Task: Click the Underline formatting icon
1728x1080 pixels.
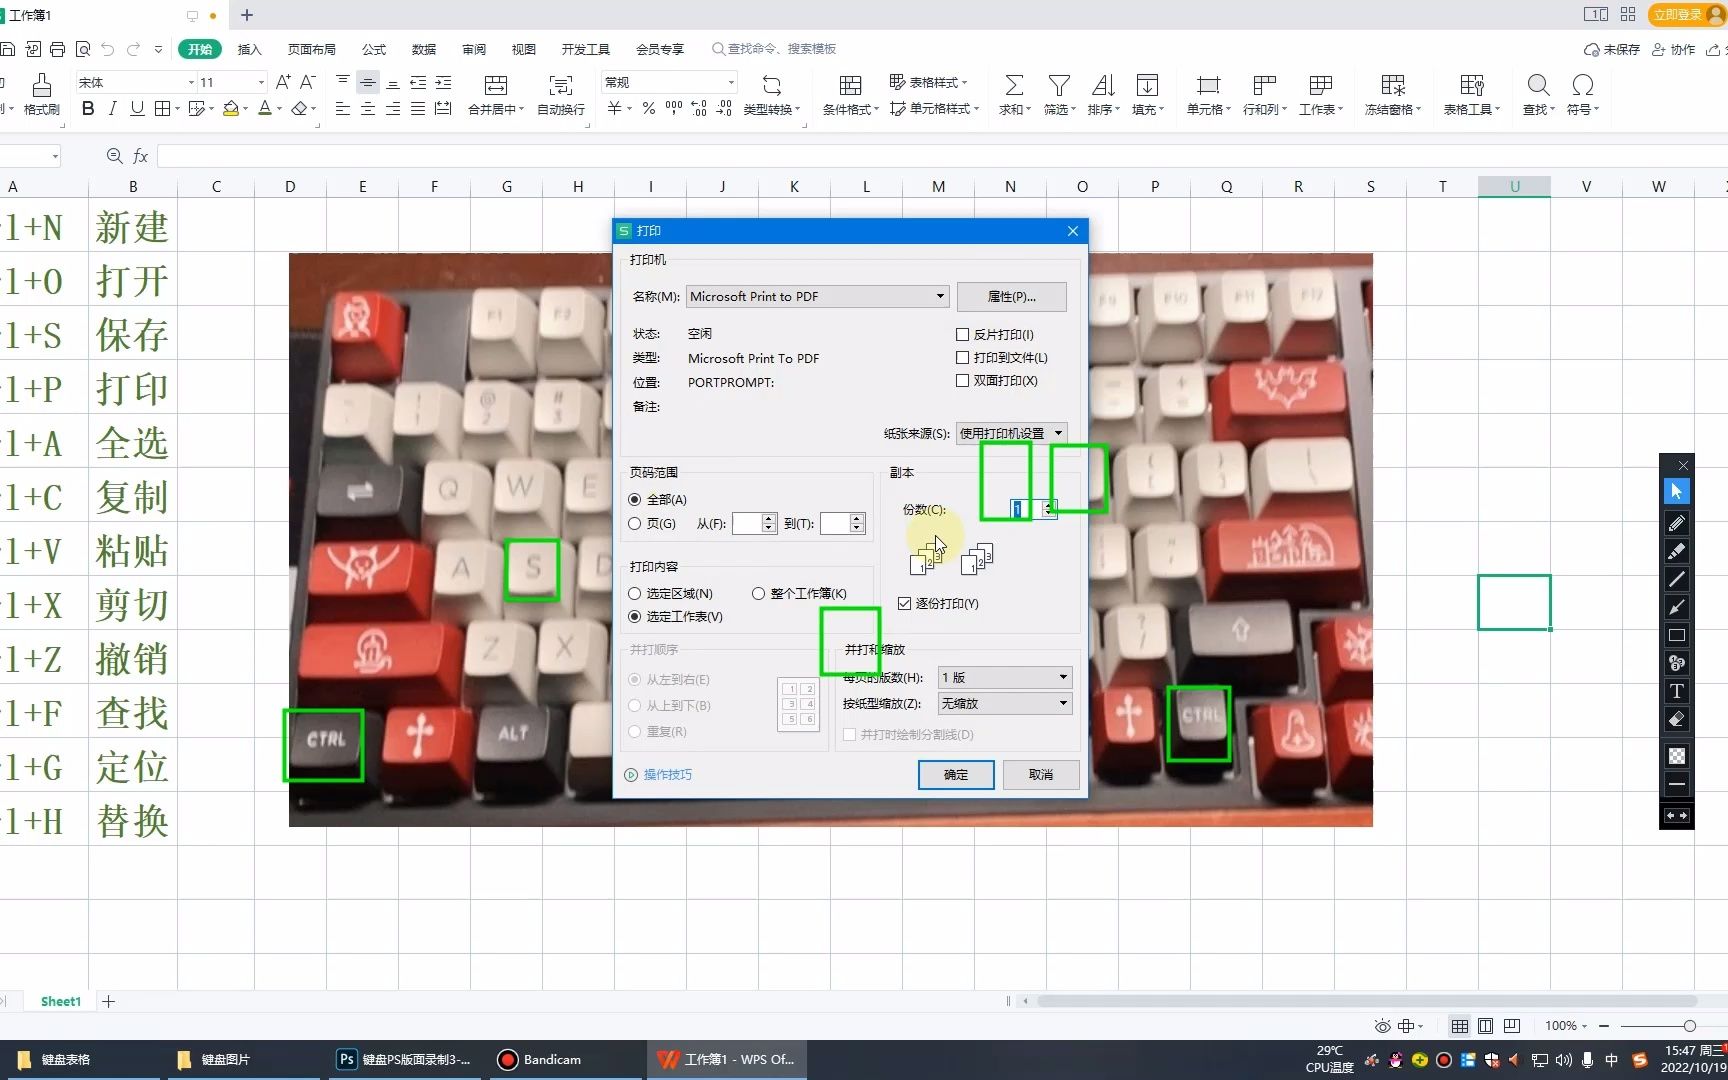Action: 137,108
